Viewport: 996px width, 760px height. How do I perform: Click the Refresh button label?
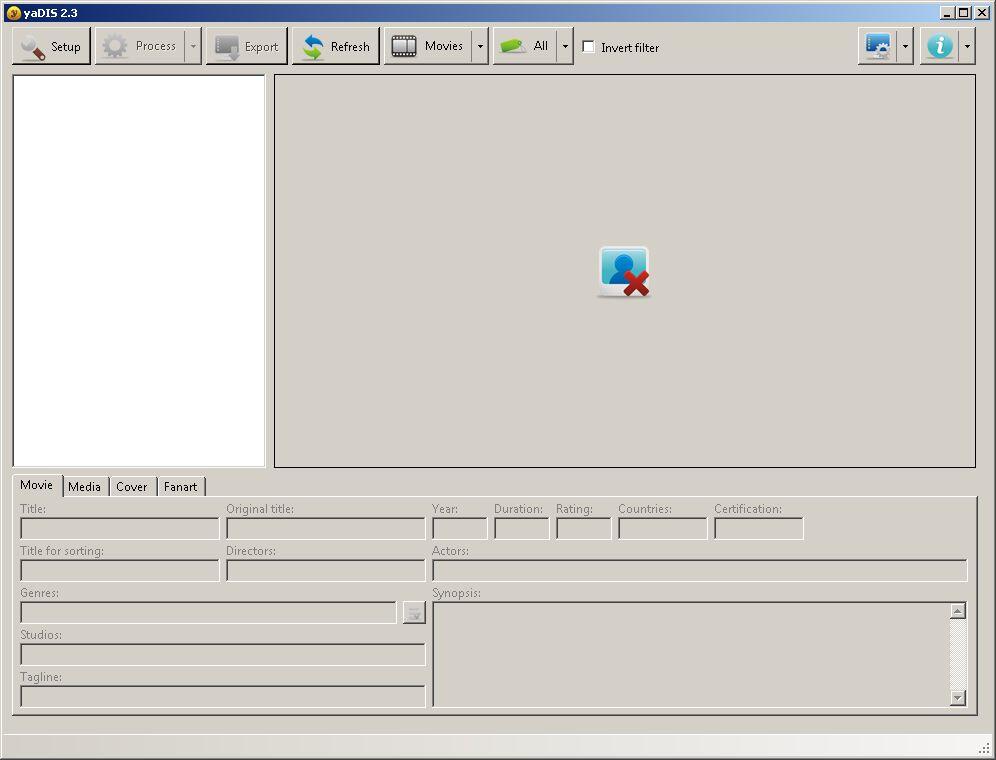coord(348,46)
